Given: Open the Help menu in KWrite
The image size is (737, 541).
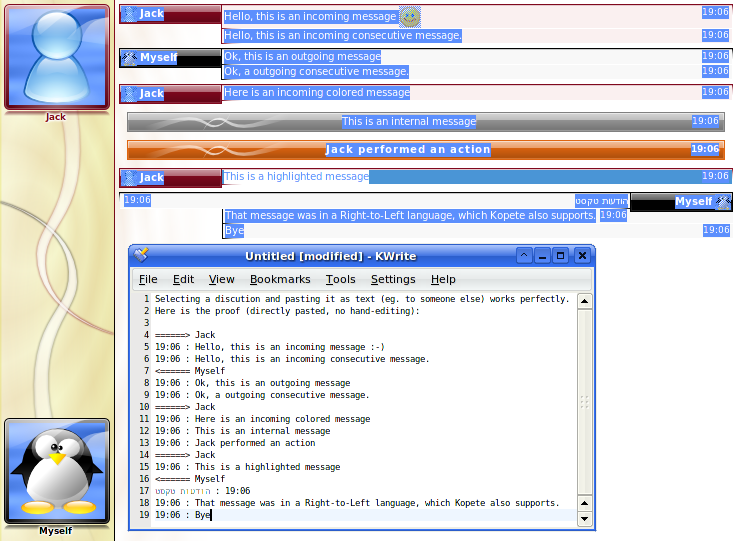Looking at the screenshot, I should point(443,279).
